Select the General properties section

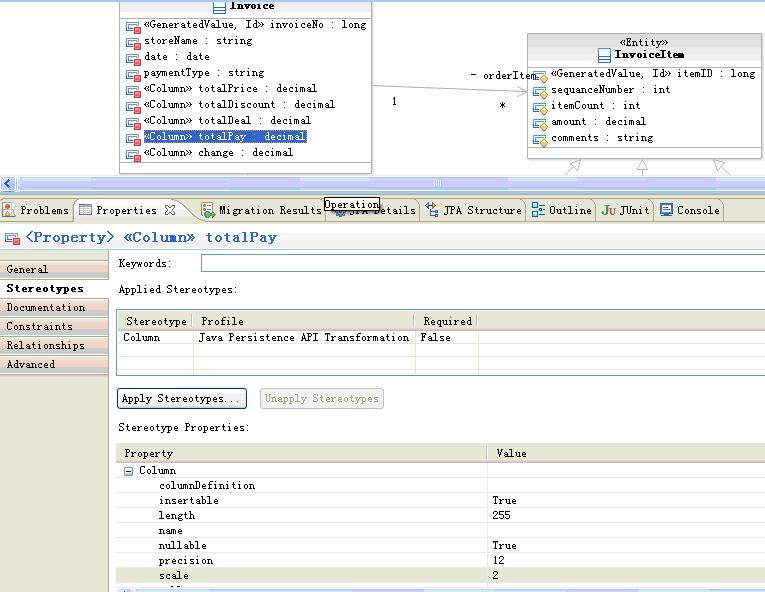(x=54, y=269)
